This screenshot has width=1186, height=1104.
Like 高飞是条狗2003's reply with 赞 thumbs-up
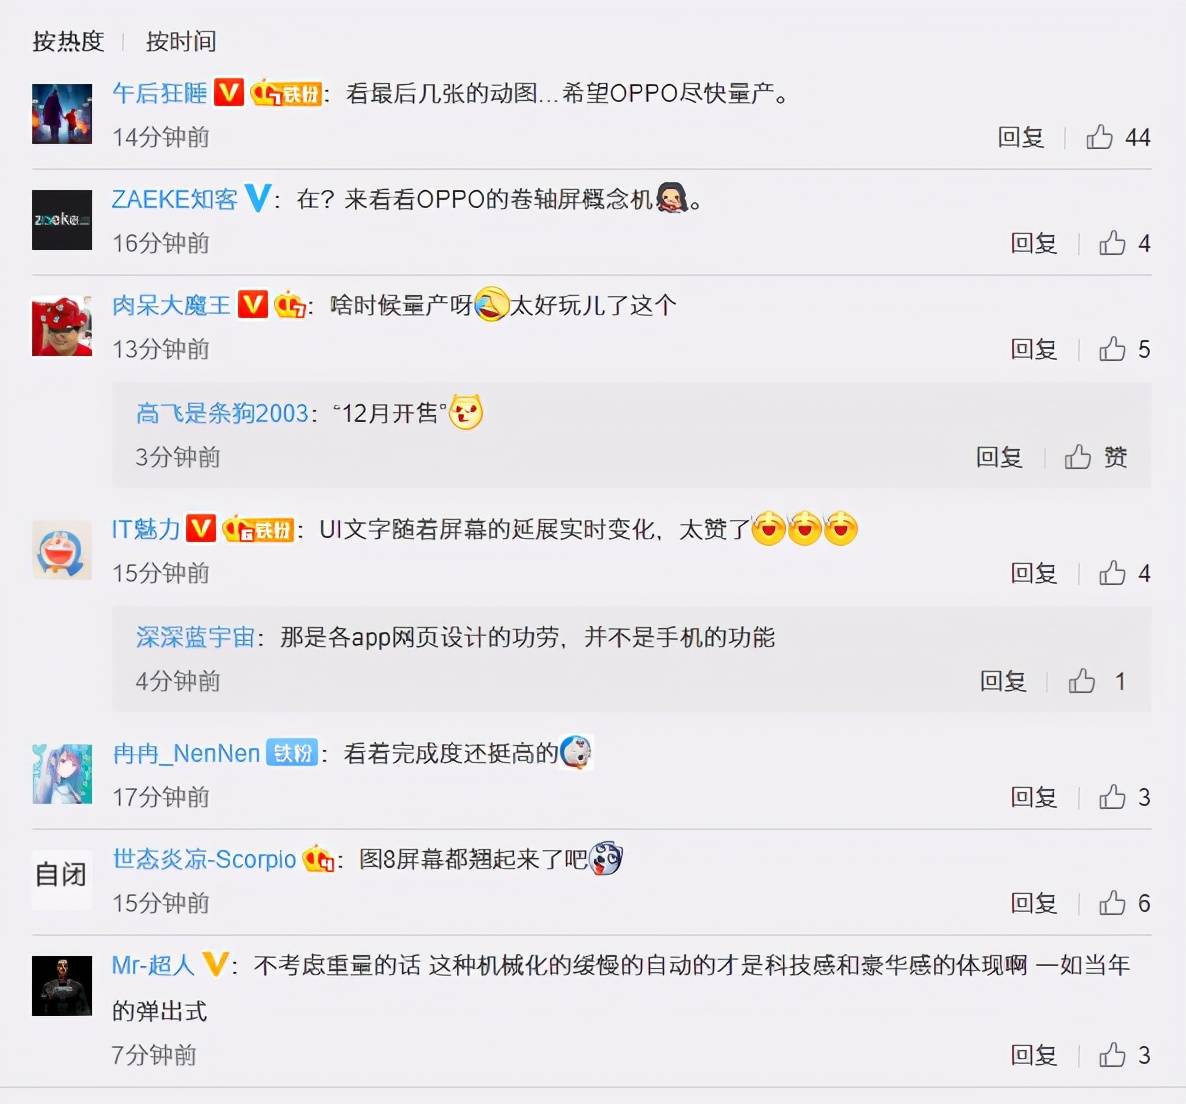click(1078, 457)
